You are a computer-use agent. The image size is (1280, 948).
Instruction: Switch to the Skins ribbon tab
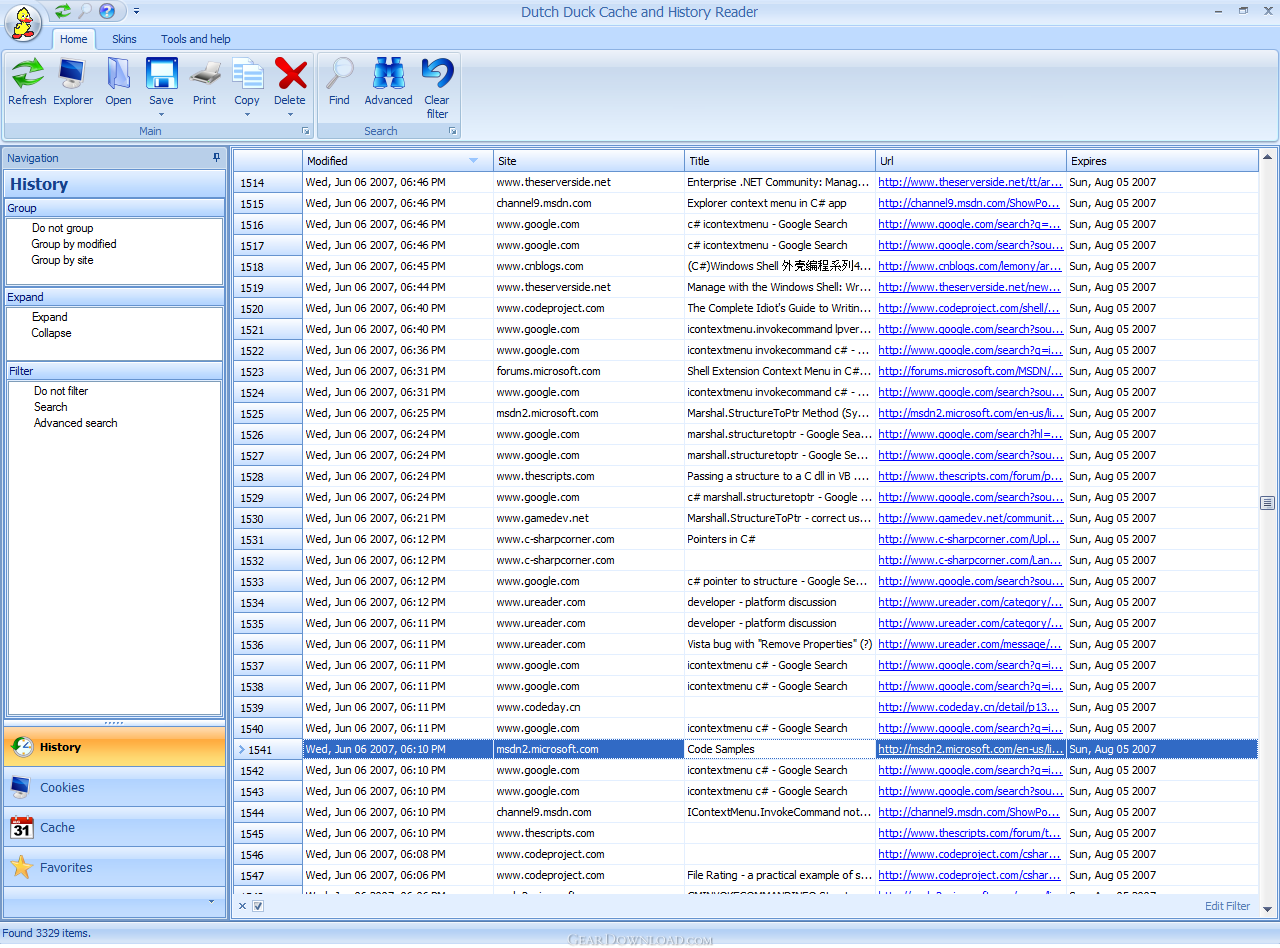(x=124, y=39)
